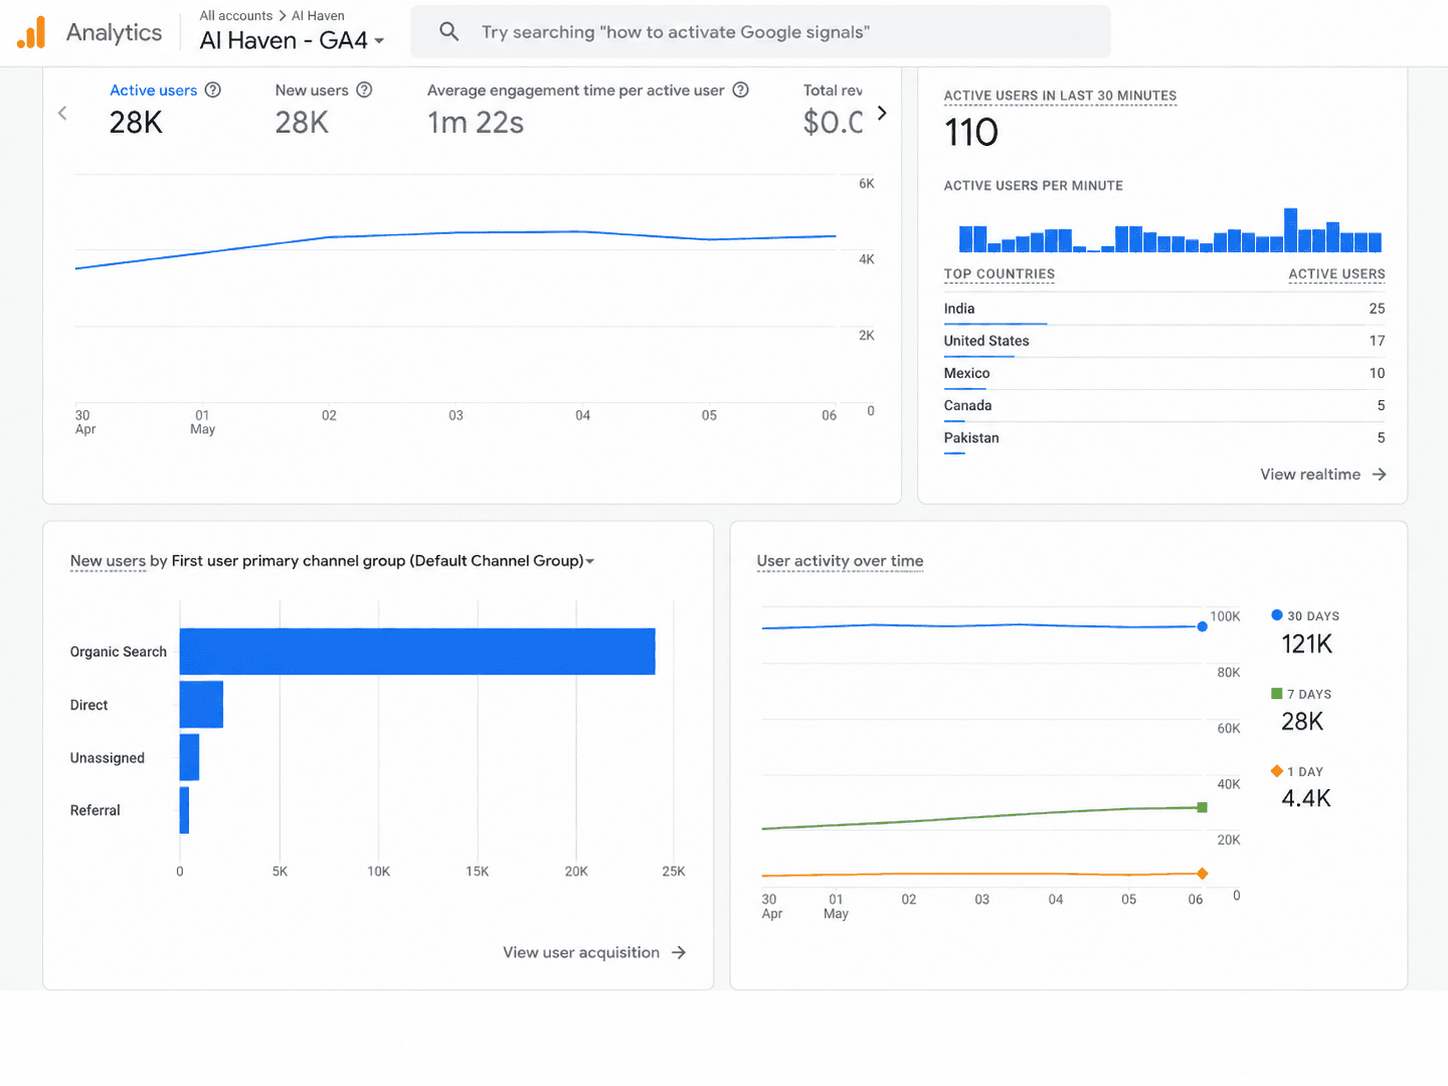Screen dimensions: 1448x1086
Task: Click the Mexico row in Top Countries
Action: pyautogui.click(x=1164, y=373)
